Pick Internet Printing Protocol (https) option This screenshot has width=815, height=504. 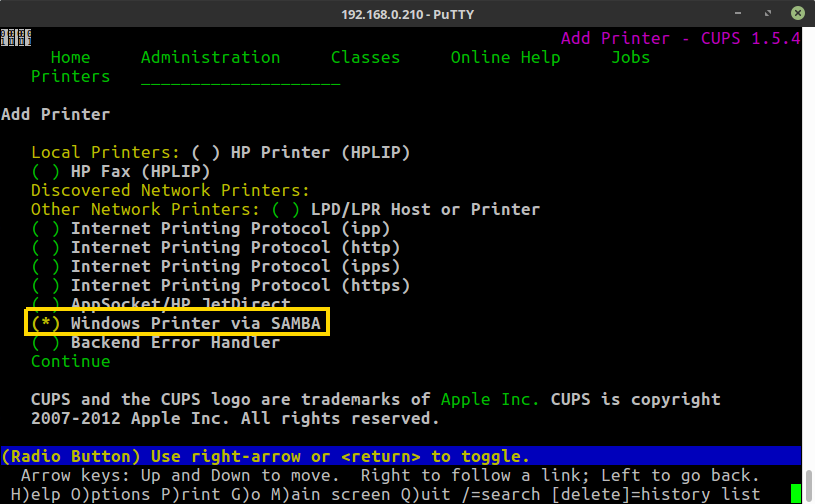click(45, 286)
